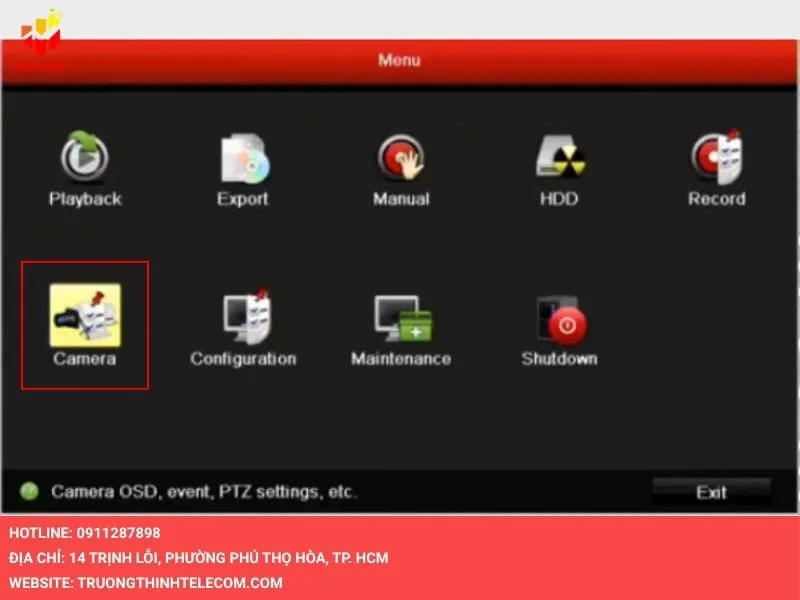Click the TRUONGTHINHTELECOM.COM website text
Image resolution: width=800 pixels, height=600 pixels.
point(179,582)
